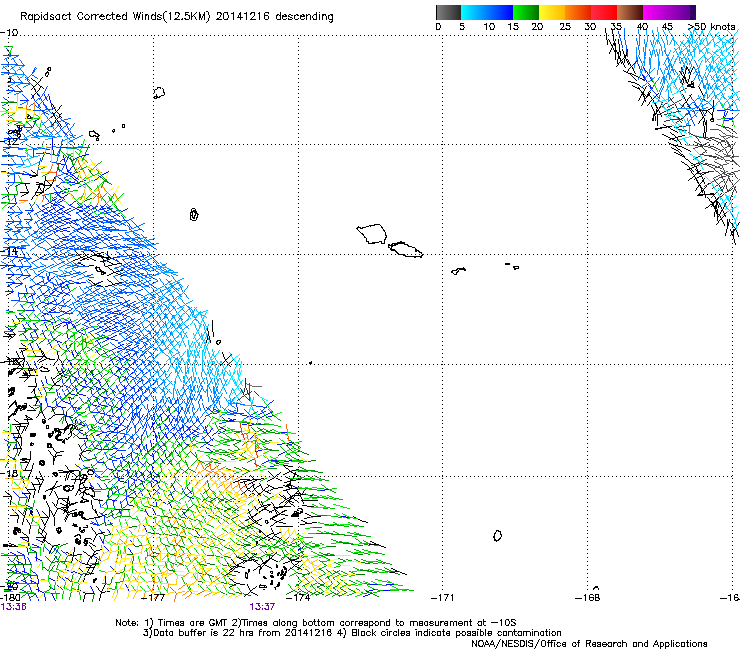Click the date "20141216" in the title
The width and height of the screenshot is (740, 650).
pos(243,17)
